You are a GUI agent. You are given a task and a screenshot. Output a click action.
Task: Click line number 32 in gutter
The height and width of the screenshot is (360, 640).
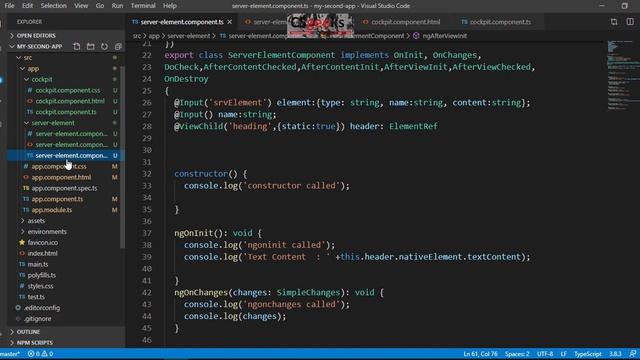(x=147, y=174)
